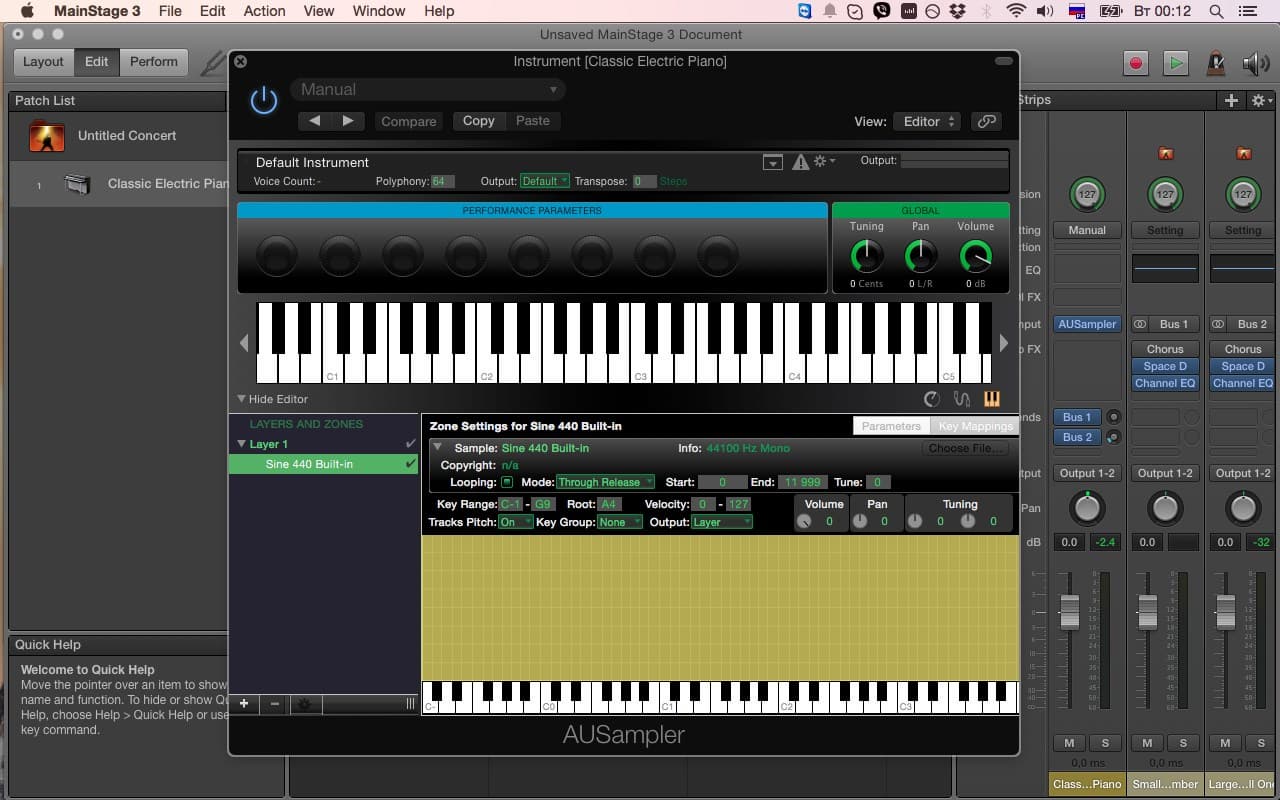1280x800 pixels.
Task: Switch to the Parameters tab
Action: [x=890, y=426]
